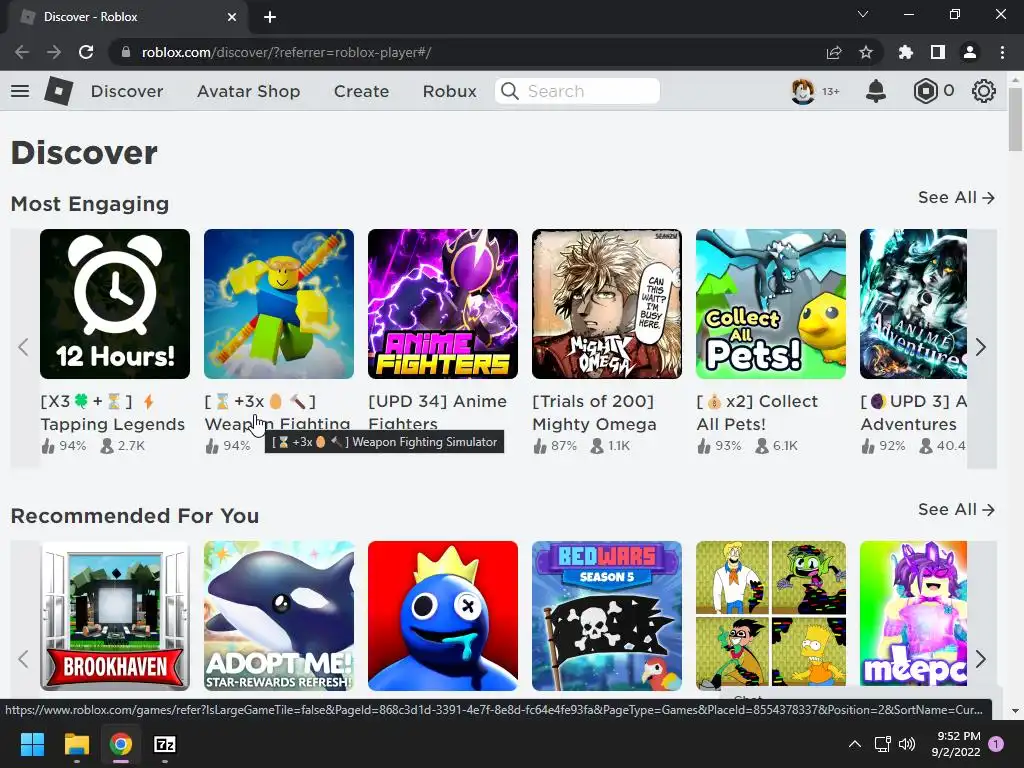Open the Anime Adventures thumbnail
The image size is (1024, 768).
[x=913, y=304]
